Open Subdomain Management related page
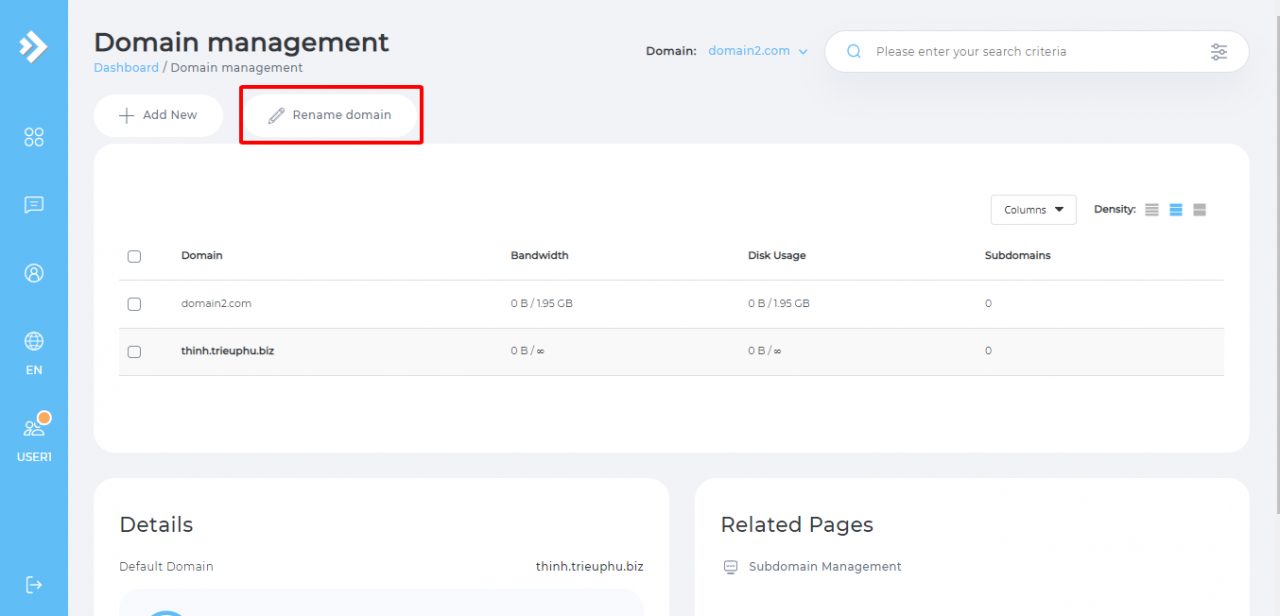The image size is (1280, 616). (x=824, y=567)
